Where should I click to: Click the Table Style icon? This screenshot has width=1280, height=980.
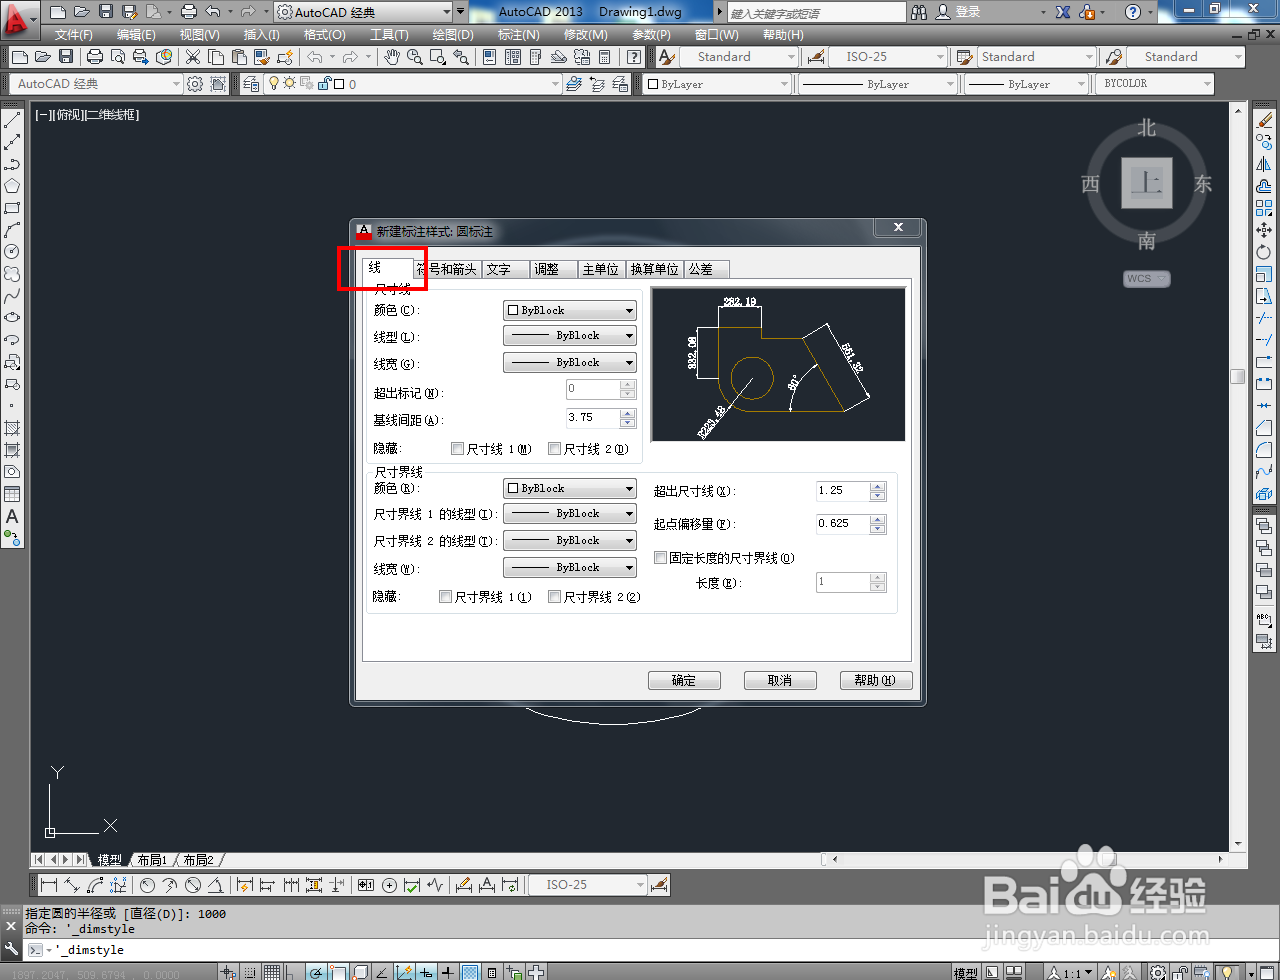pyautogui.click(x=964, y=57)
